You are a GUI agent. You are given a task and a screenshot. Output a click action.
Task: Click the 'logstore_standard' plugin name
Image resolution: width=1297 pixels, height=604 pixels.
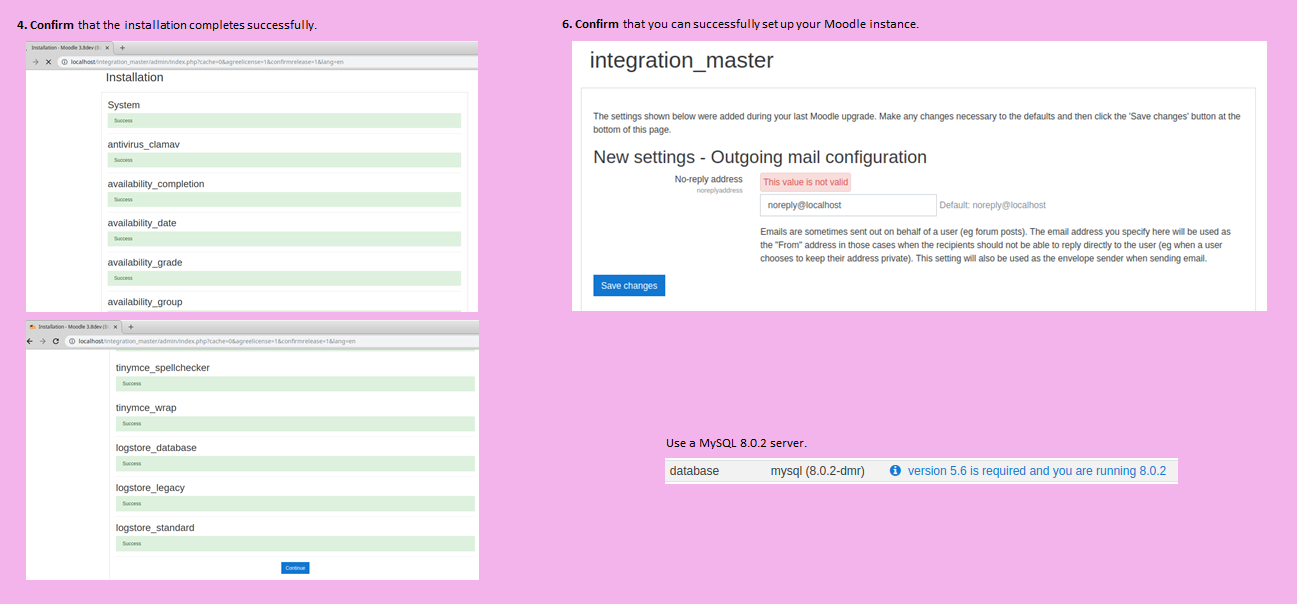click(x=155, y=528)
